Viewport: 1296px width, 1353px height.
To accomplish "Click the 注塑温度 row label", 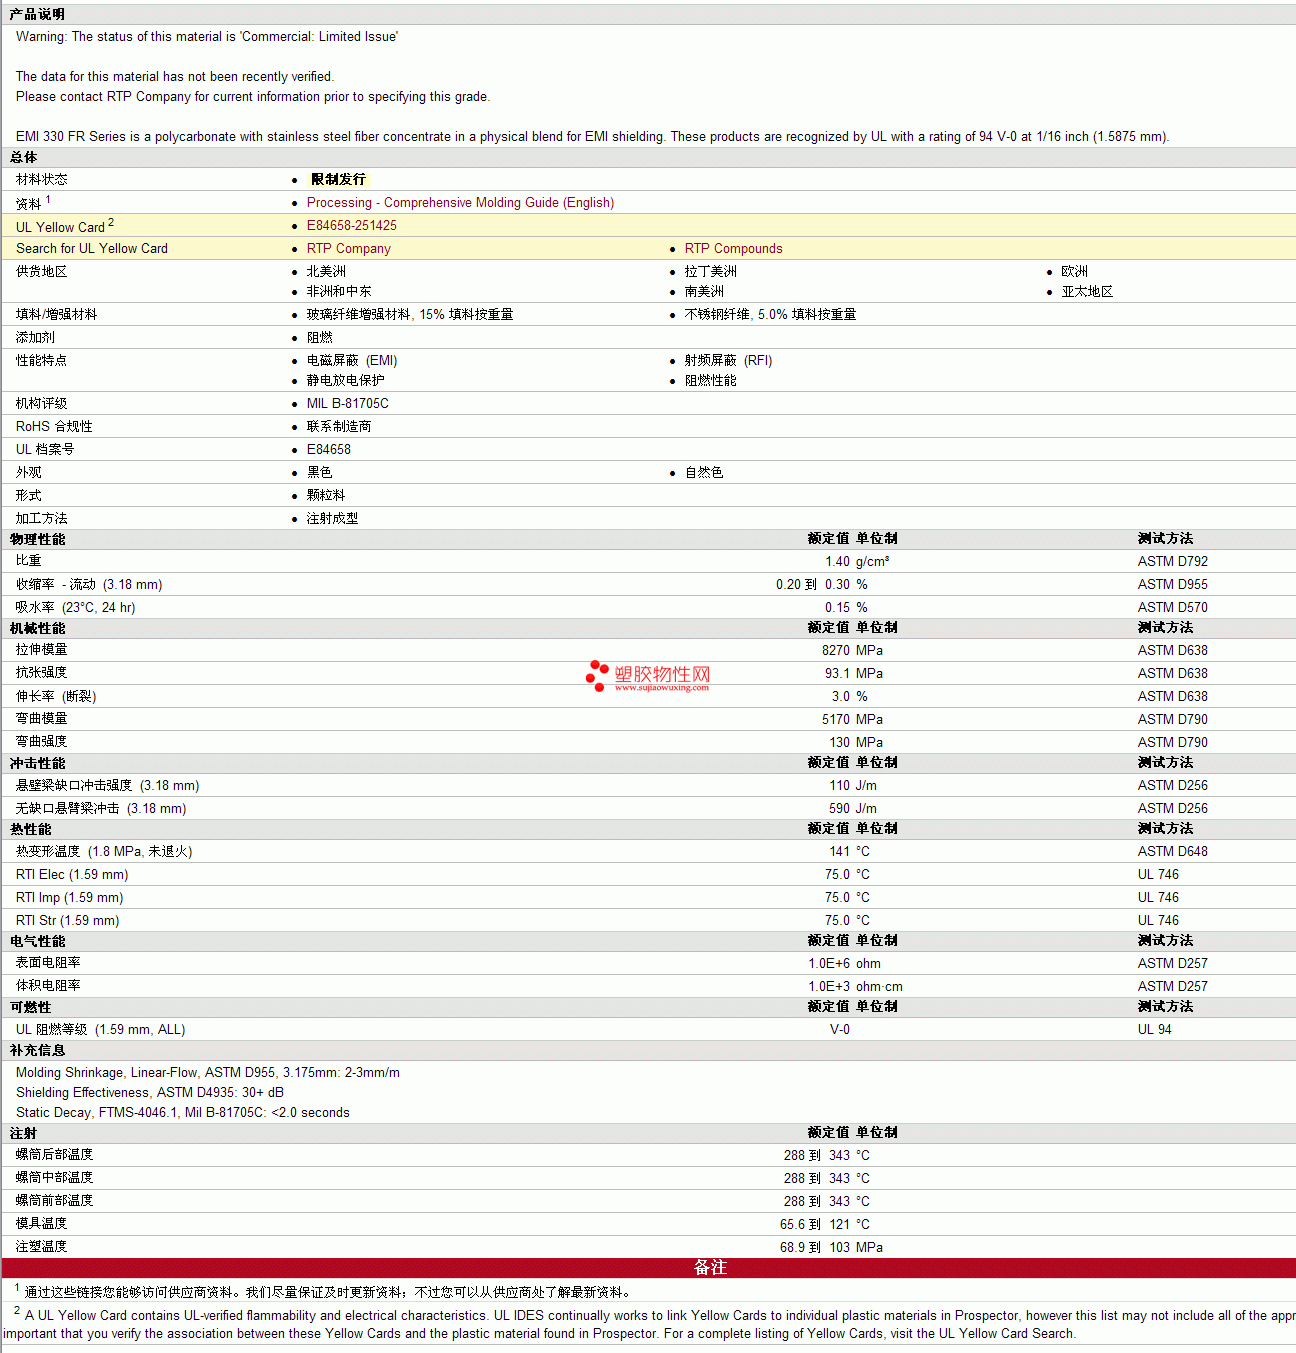I will click(x=42, y=1246).
